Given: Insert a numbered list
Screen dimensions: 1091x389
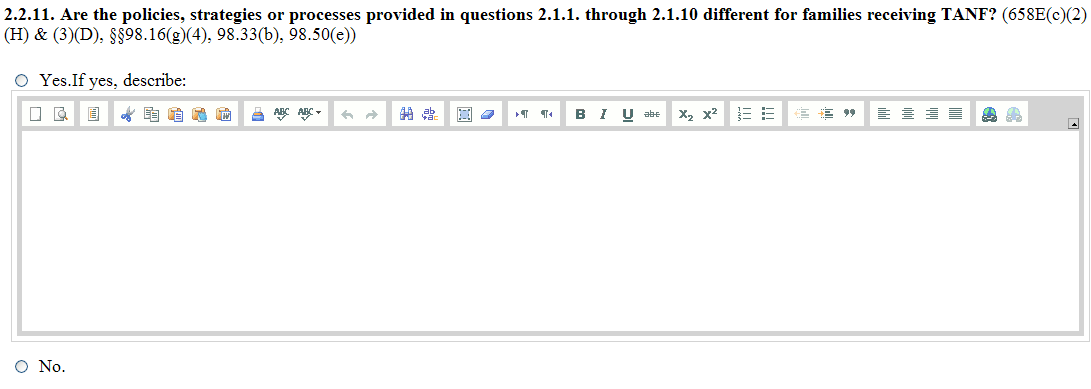Looking at the screenshot, I should pos(744,114).
